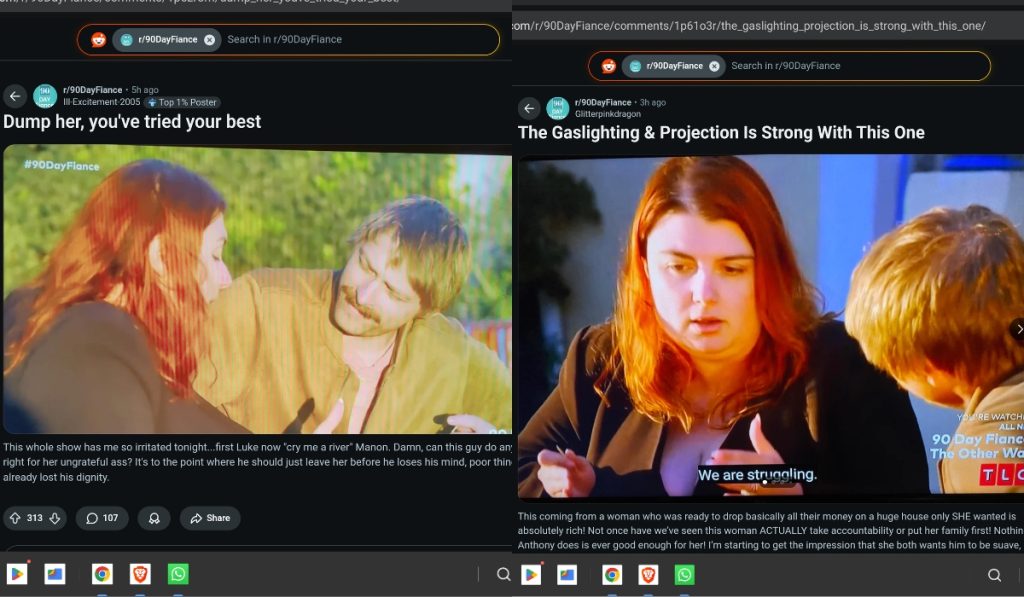Click the award icon next to comments
The height and width of the screenshot is (597, 1024).
tap(153, 518)
